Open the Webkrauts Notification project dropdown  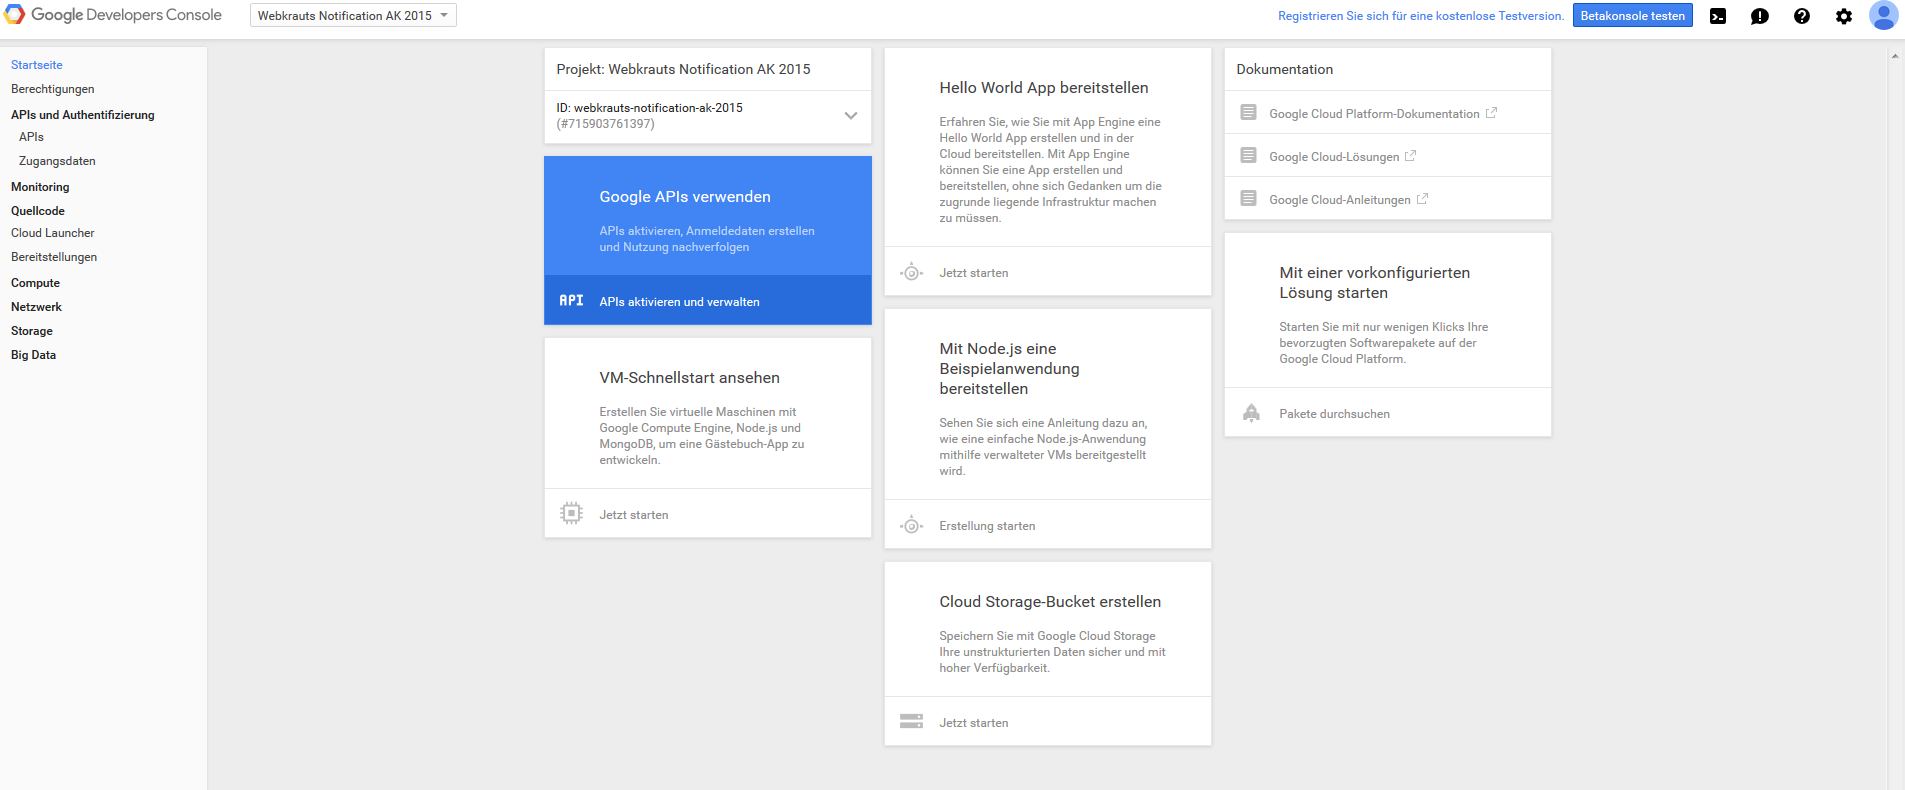click(x=353, y=15)
